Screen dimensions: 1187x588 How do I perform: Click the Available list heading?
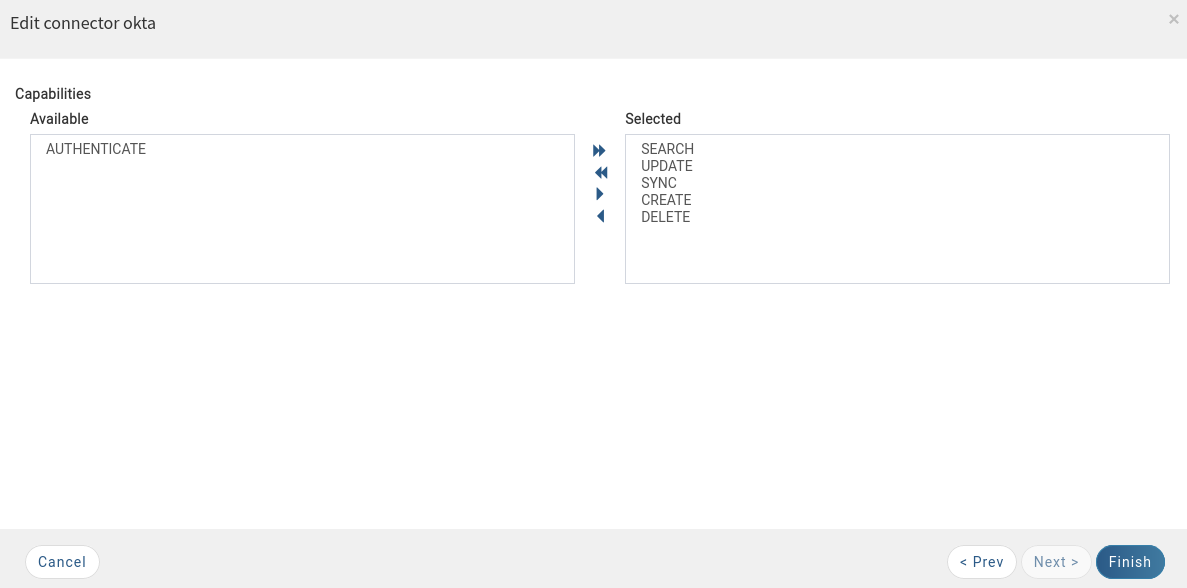[x=59, y=119]
